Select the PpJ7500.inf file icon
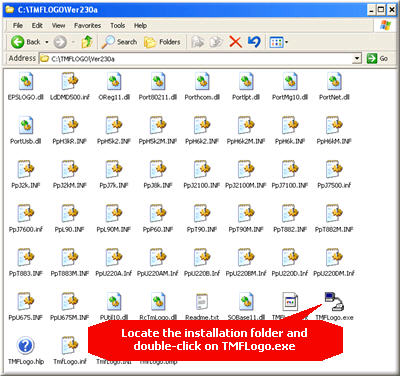Screen dimensions: 400x376 (334, 169)
